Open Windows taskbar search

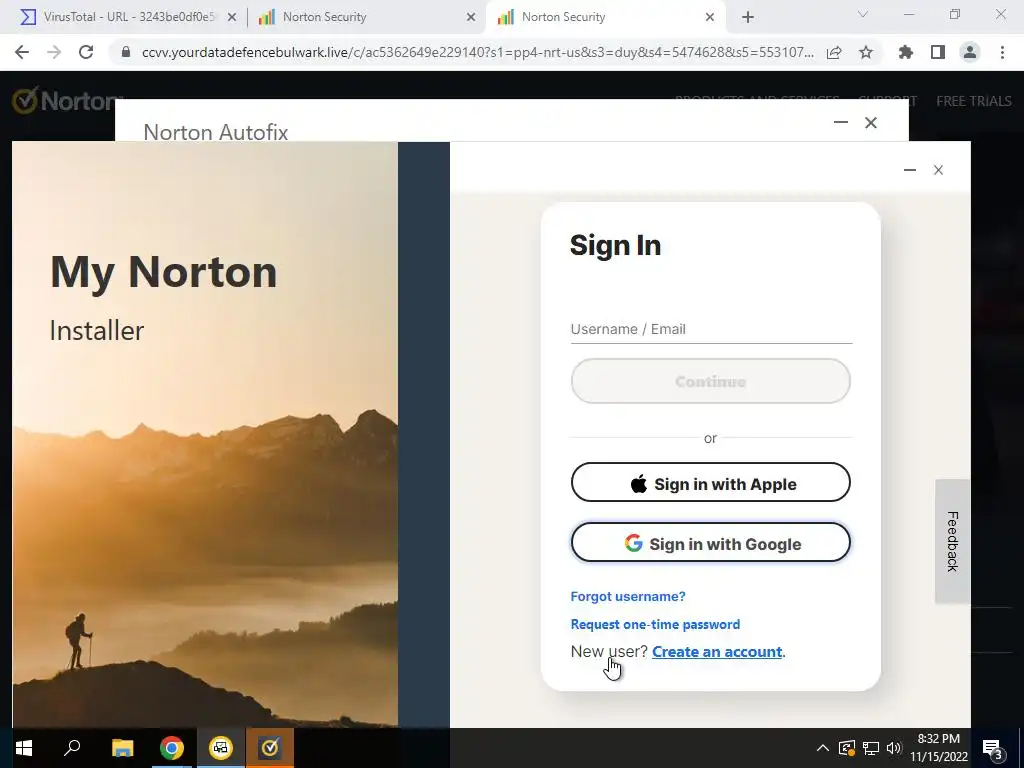pyautogui.click(x=72, y=748)
